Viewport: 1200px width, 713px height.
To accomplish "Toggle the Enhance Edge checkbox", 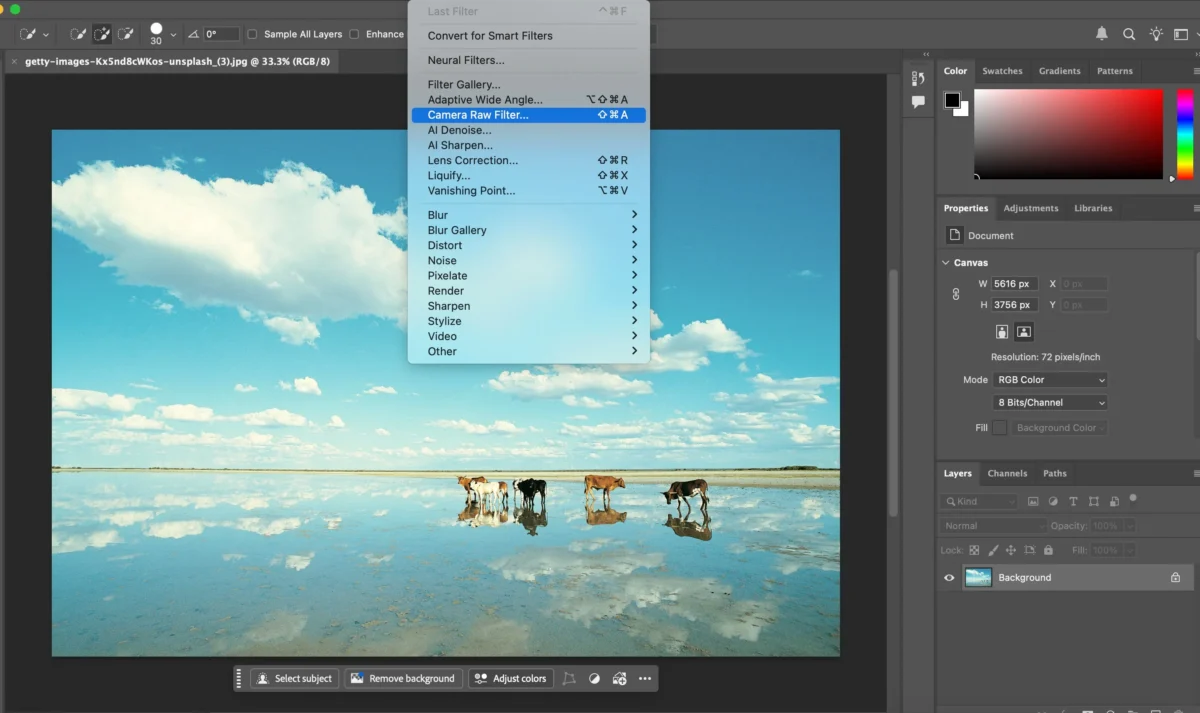I will coord(354,34).
